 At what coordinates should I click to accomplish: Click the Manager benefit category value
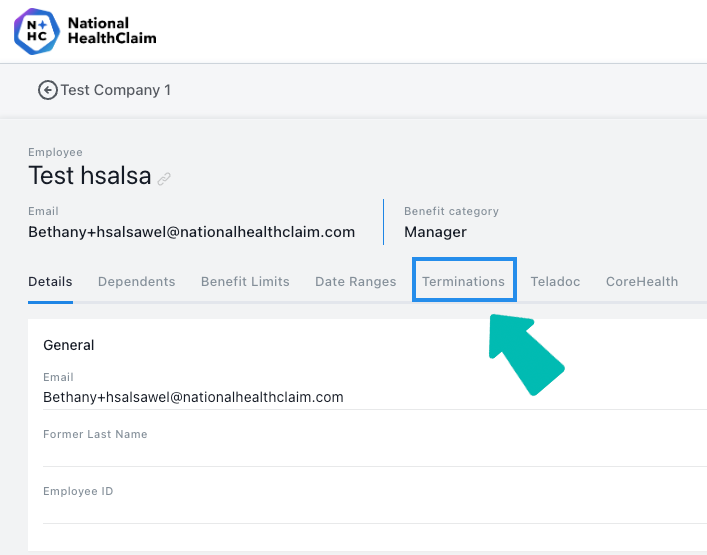pos(435,232)
